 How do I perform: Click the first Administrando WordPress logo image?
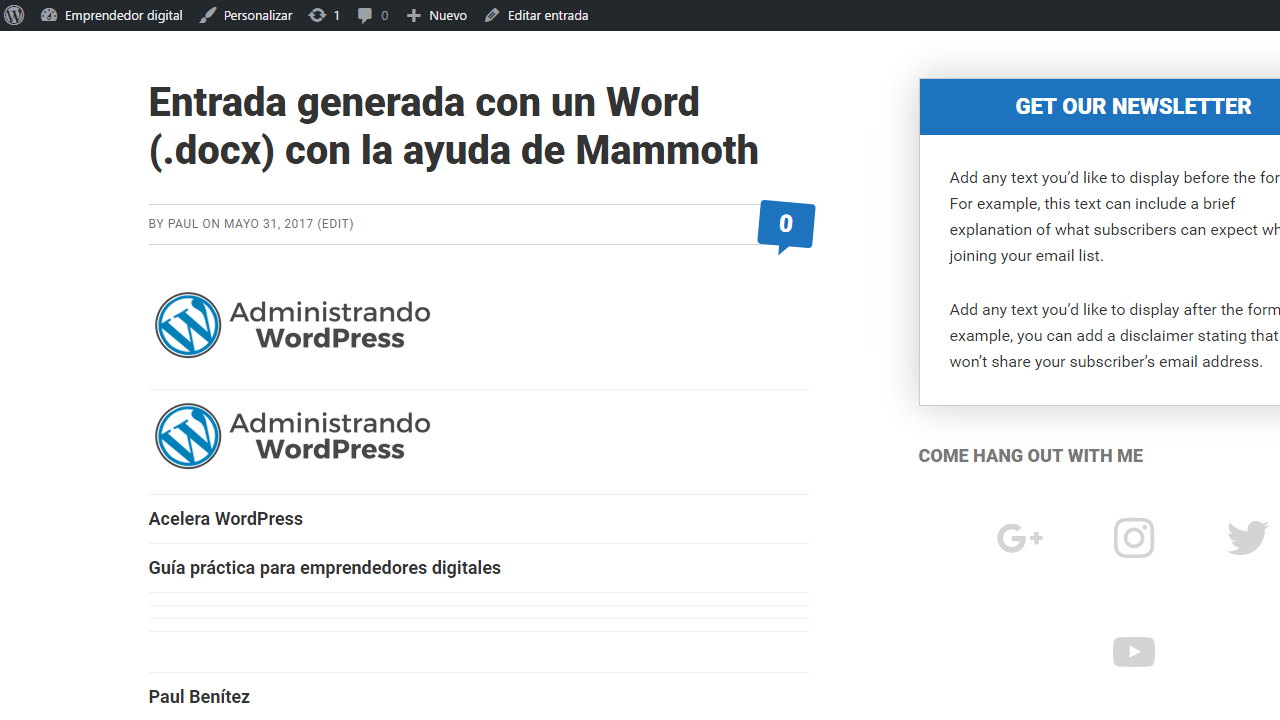click(292, 325)
